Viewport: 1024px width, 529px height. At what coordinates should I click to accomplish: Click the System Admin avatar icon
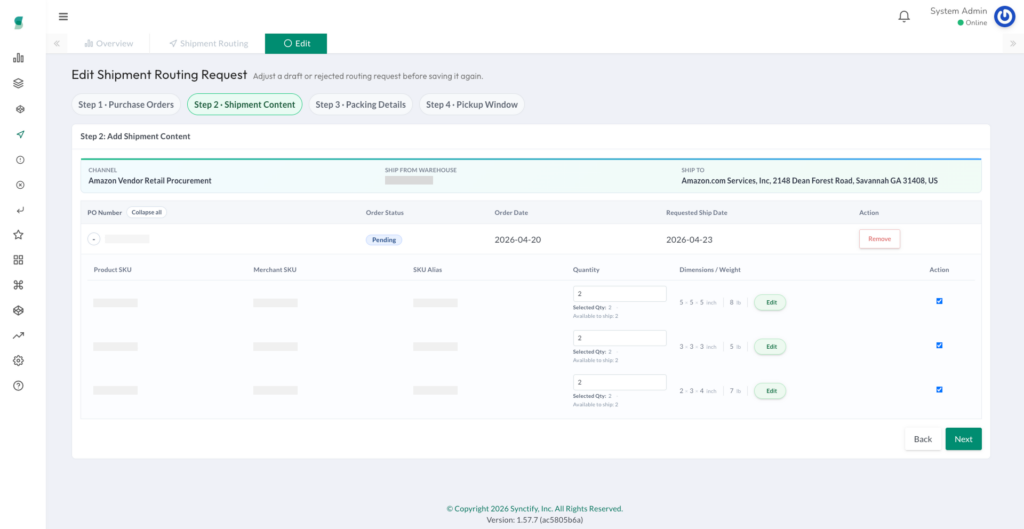click(x=1004, y=17)
